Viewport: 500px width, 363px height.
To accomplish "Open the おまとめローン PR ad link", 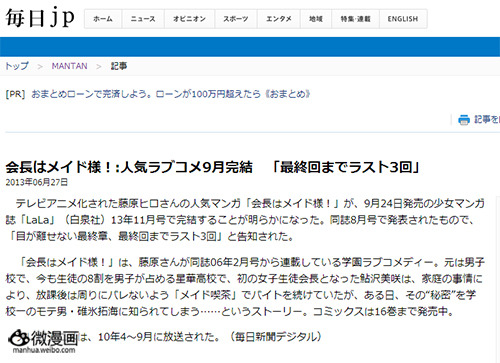I will coord(171,94).
